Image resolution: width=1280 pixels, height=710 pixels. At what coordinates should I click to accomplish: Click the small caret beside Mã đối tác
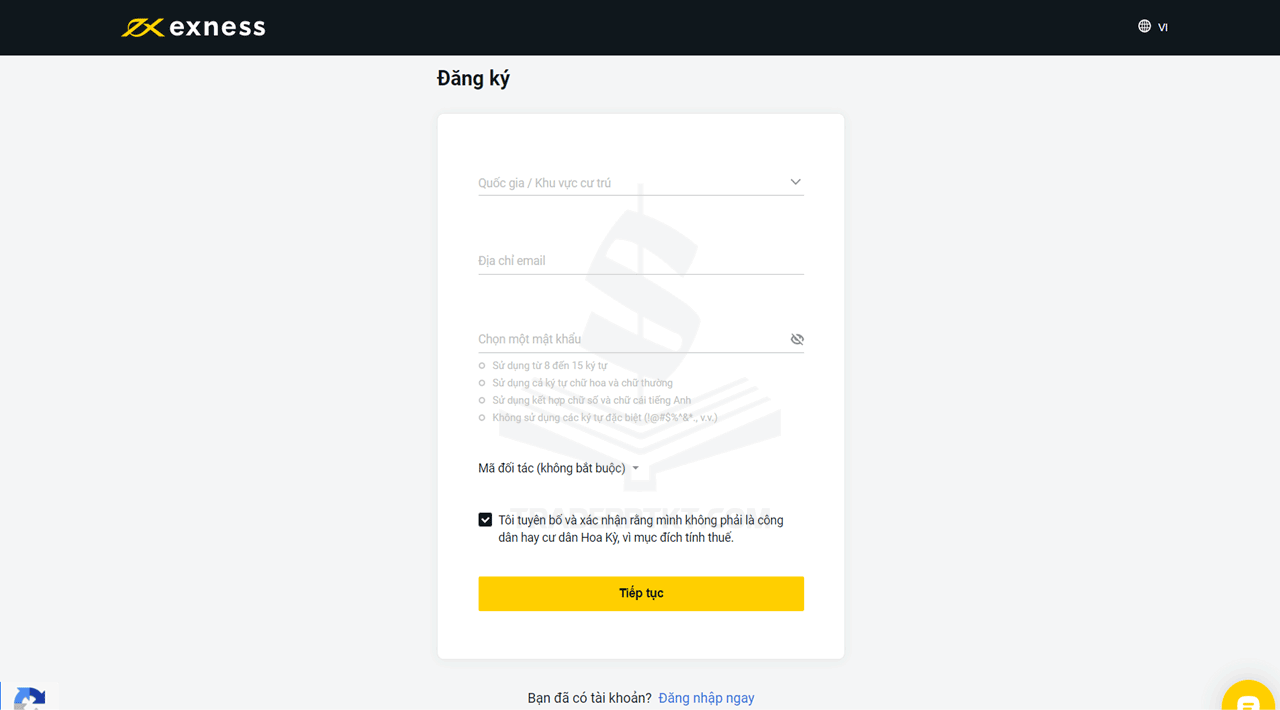[635, 469]
